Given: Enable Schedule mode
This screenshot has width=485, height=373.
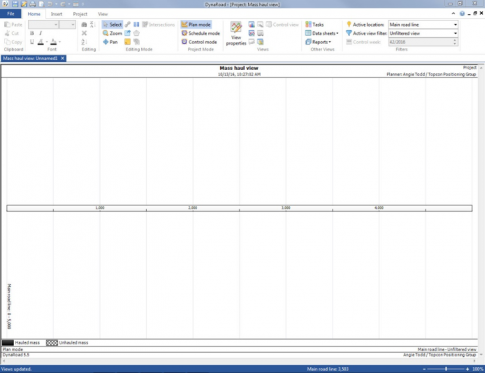Looking at the screenshot, I should (201, 33).
